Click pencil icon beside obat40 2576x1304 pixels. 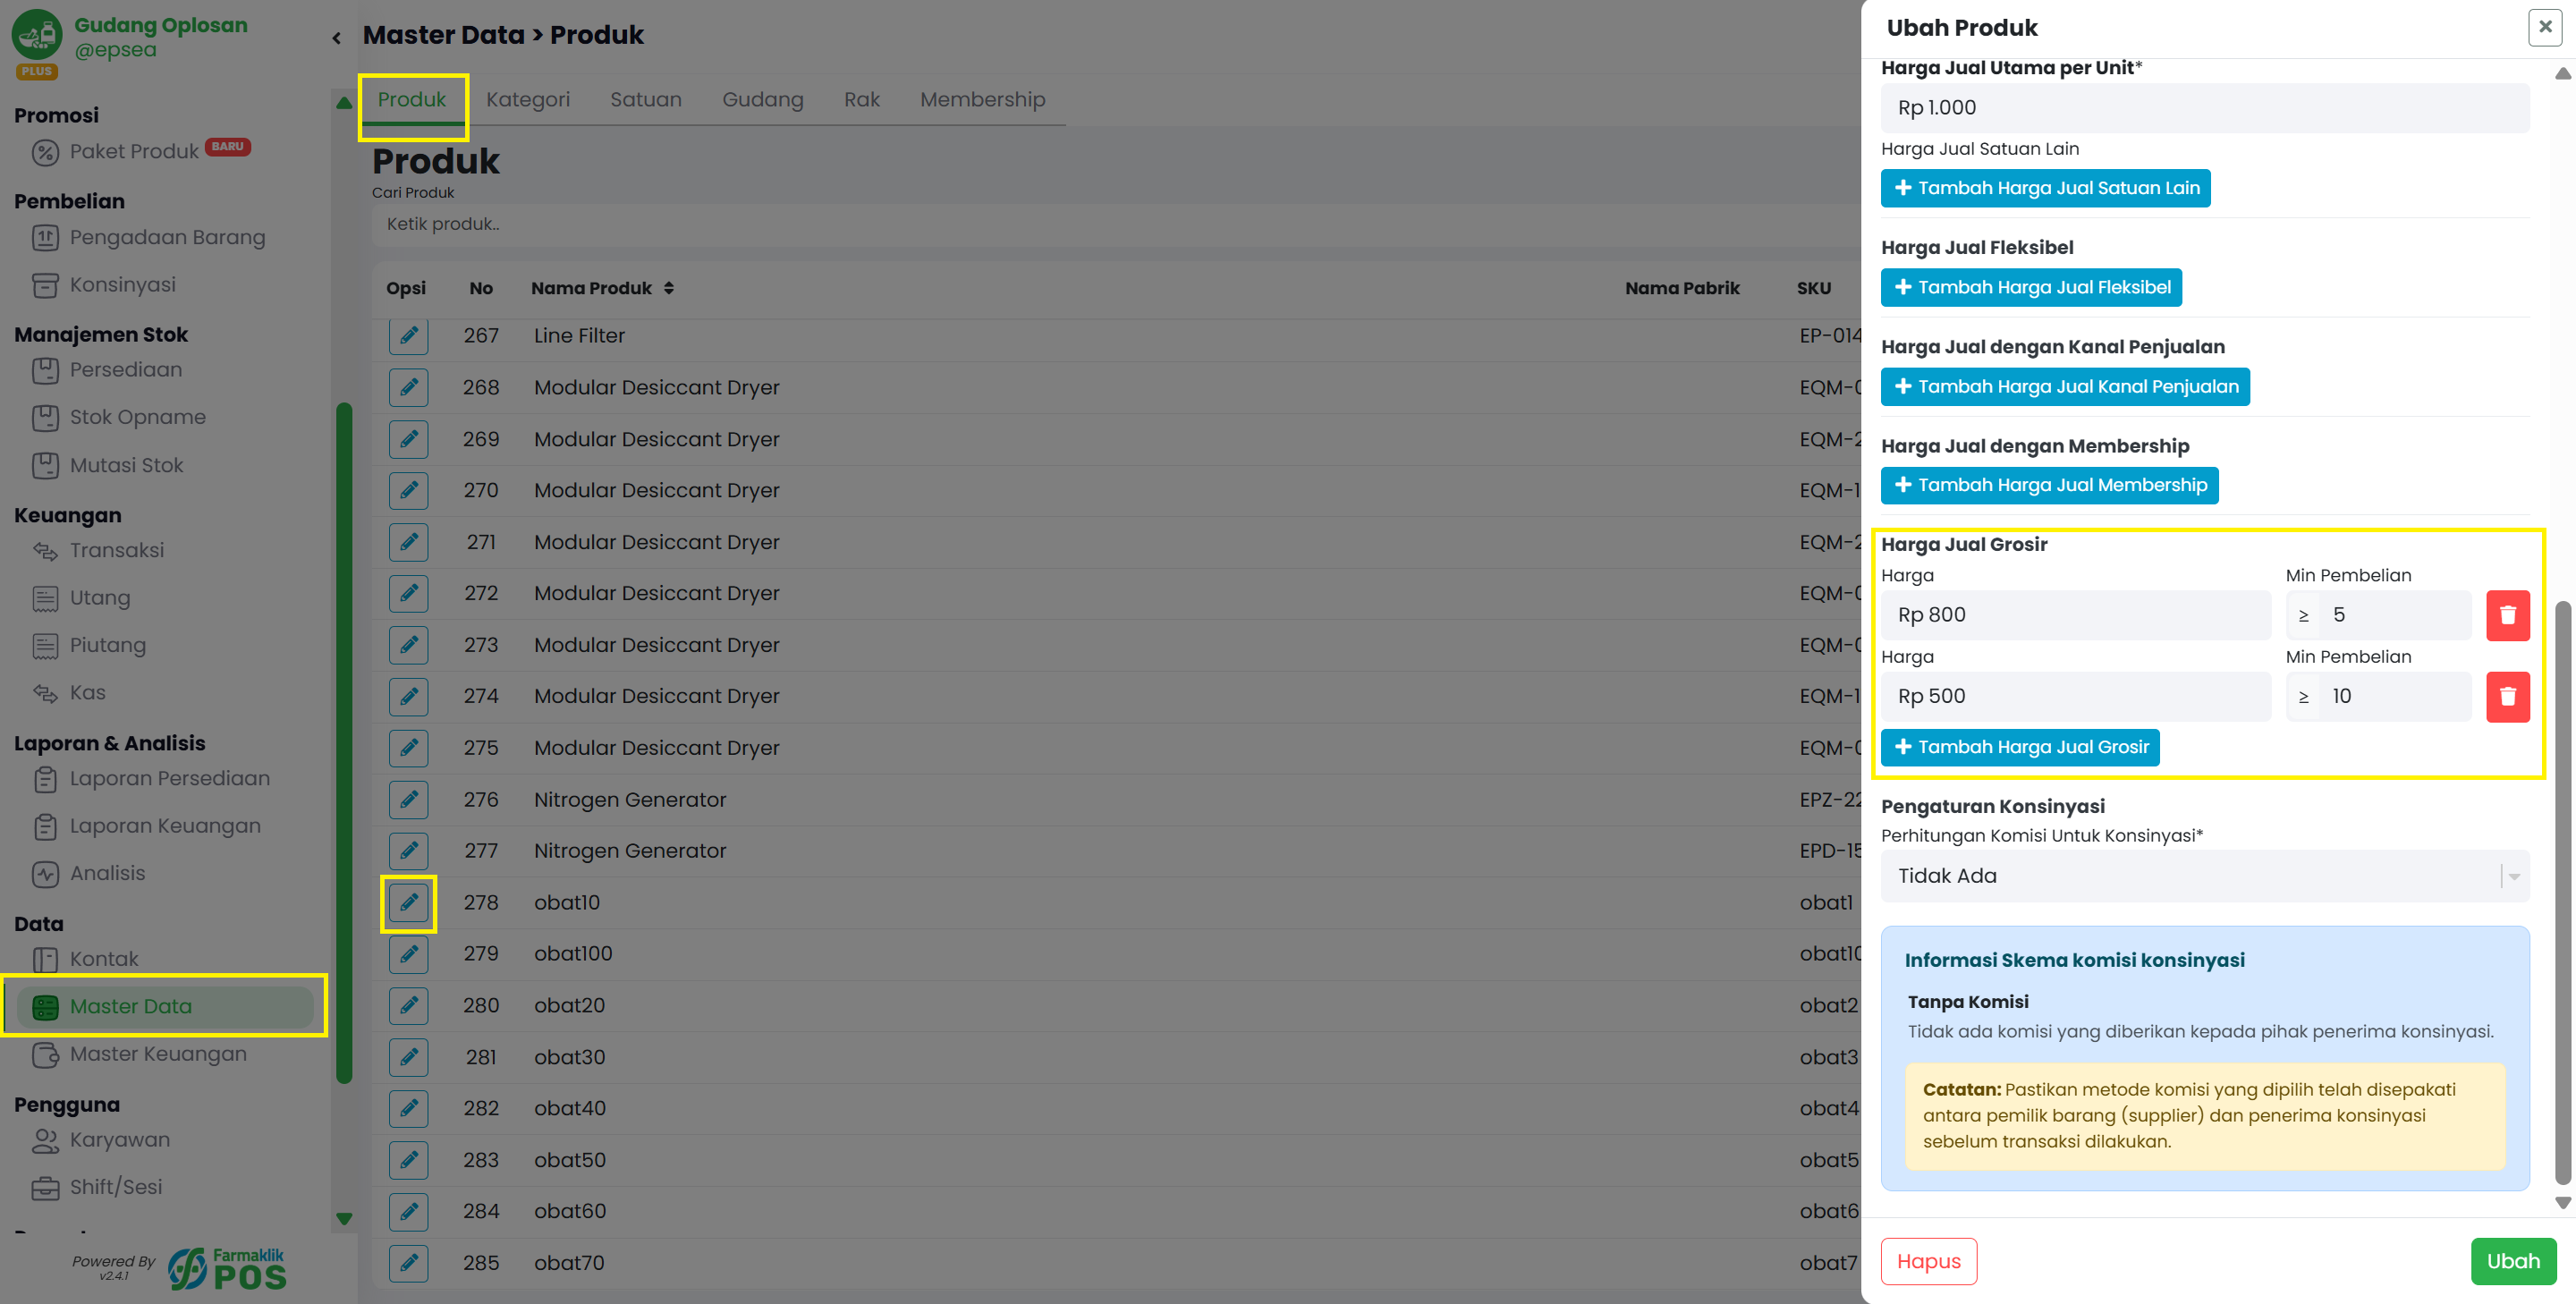(x=408, y=1109)
